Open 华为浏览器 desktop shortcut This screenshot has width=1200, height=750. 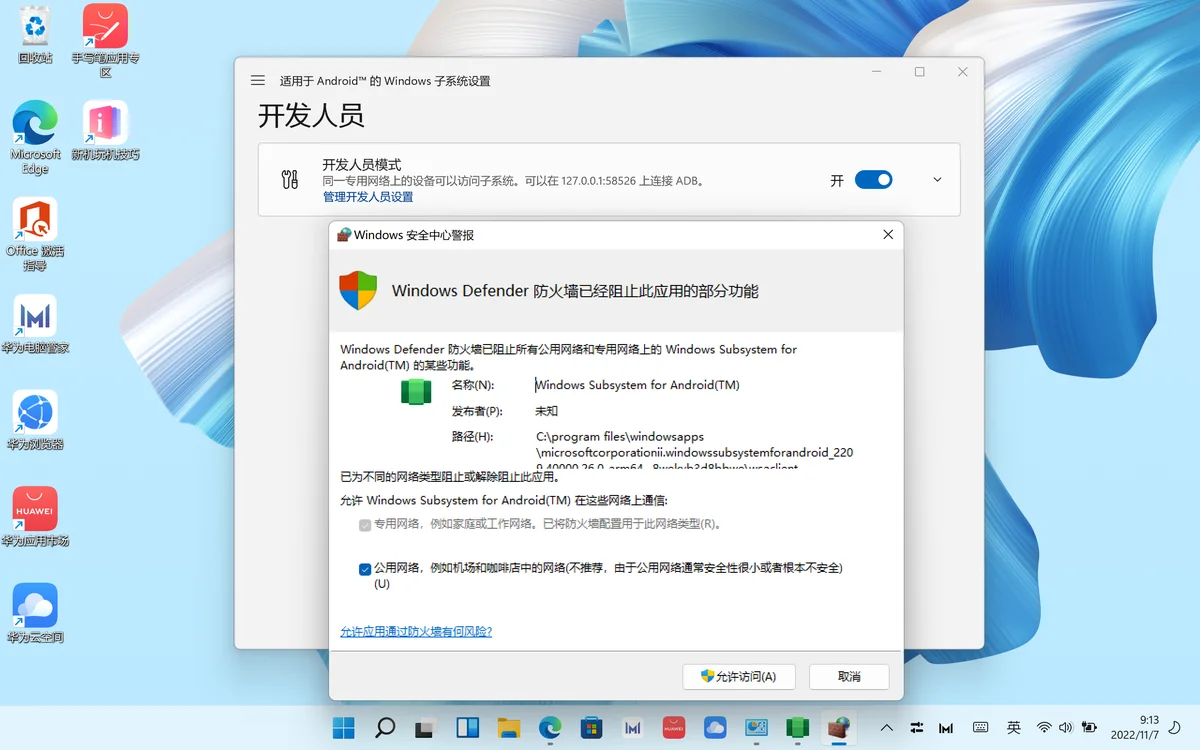(x=35, y=421)
